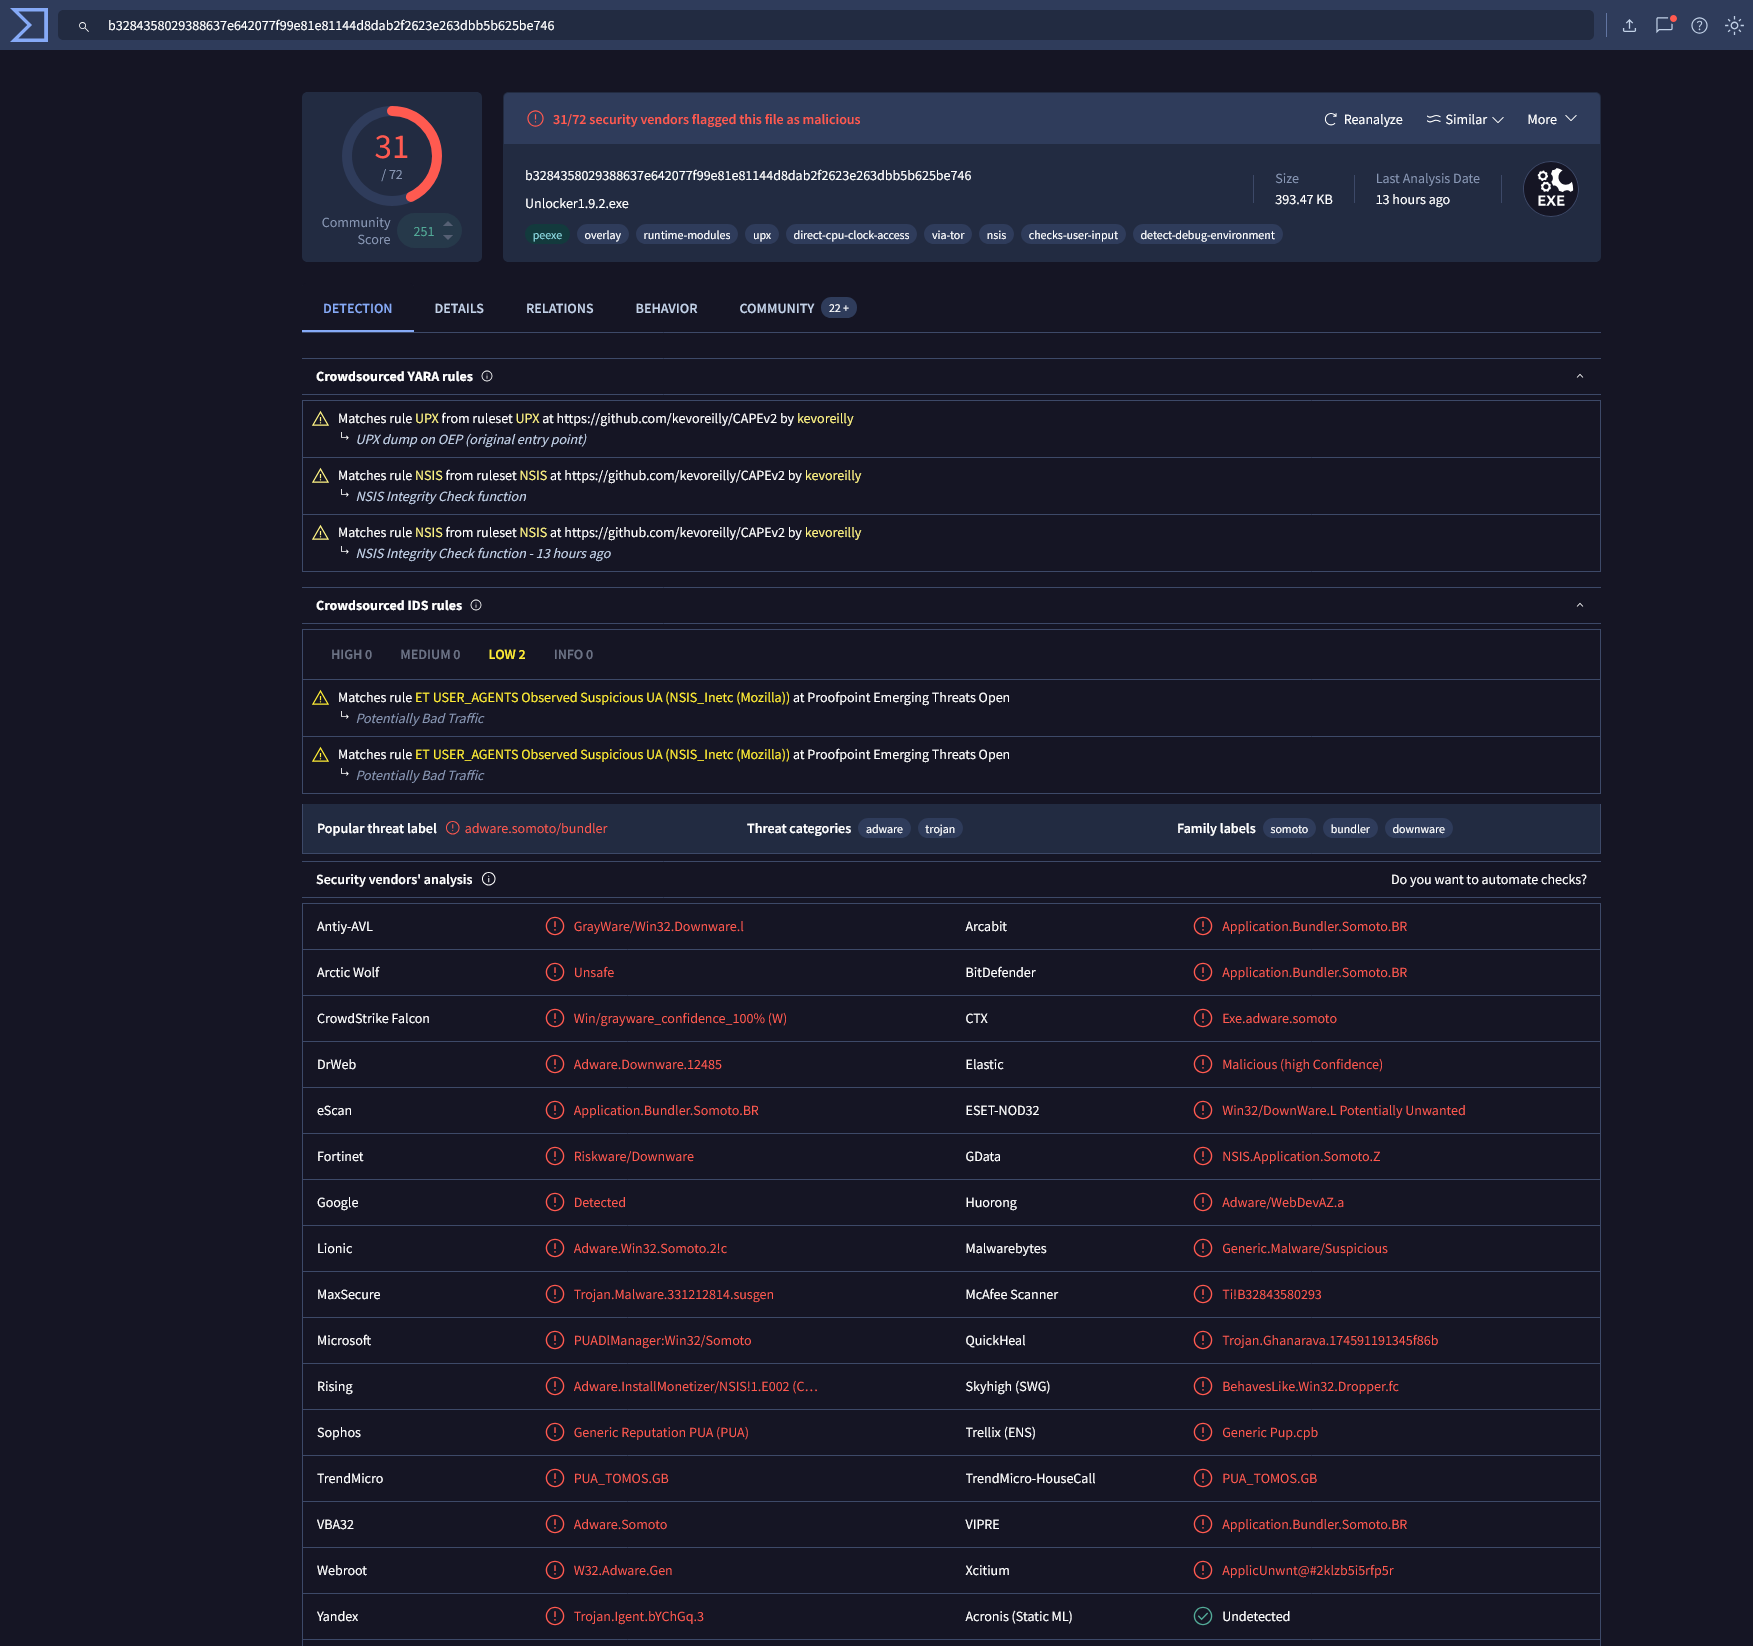
Task: Click the EXE file type icon
Action: (1551, 189)
